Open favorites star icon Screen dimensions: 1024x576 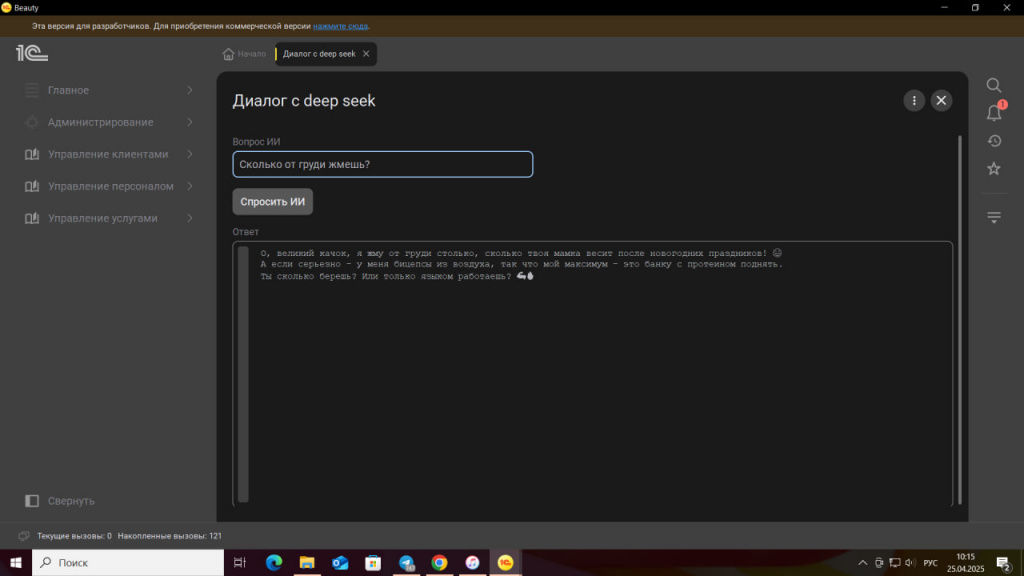pos(994,169)
